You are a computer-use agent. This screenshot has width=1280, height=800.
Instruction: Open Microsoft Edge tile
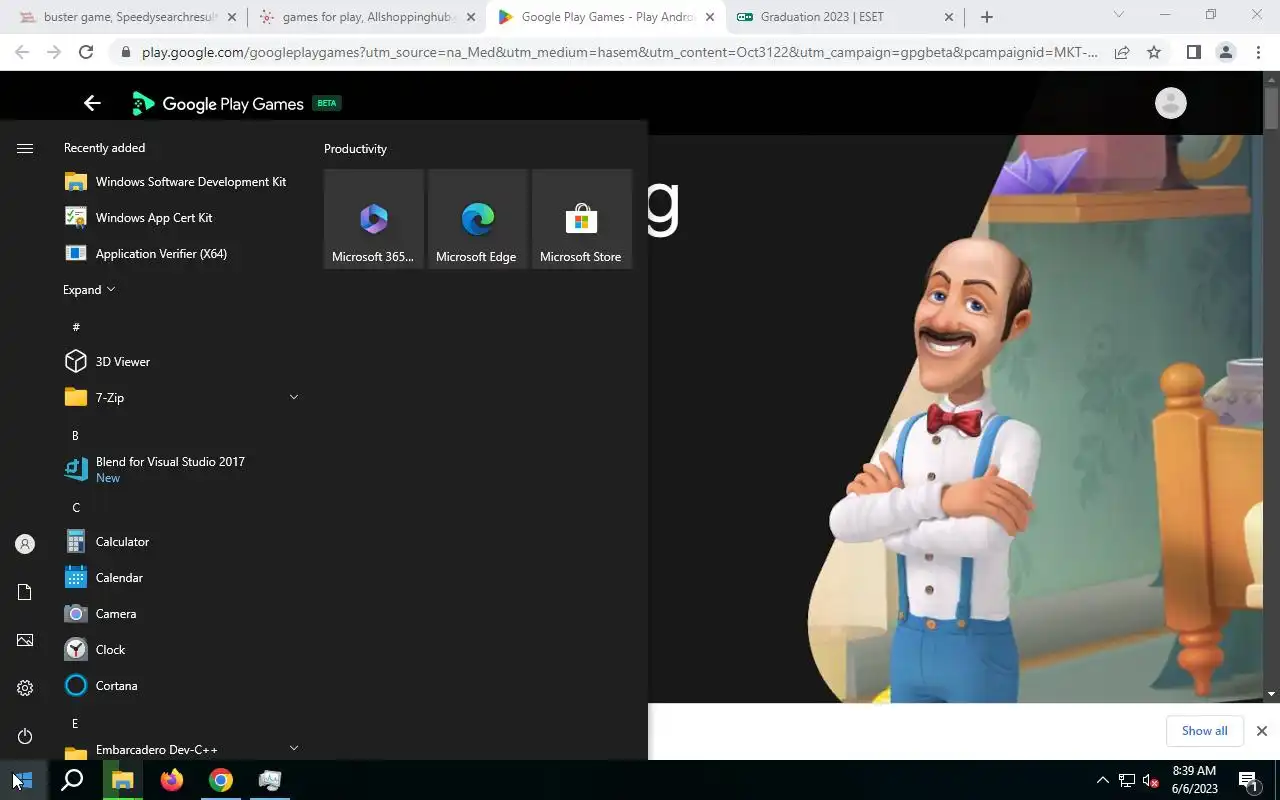[x=478, y=219]
